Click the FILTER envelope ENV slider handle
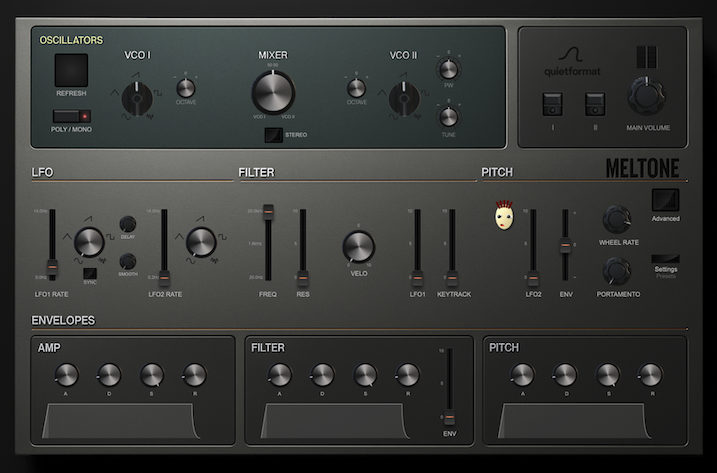 tap(449, 417)
